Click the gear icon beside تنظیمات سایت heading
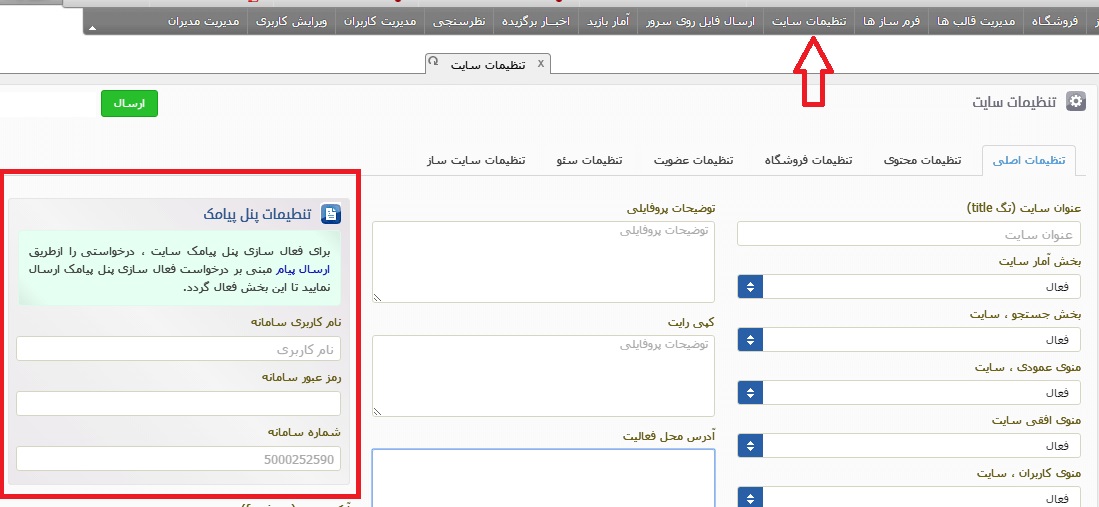 pyautogui.click(x=1075, y=102)
